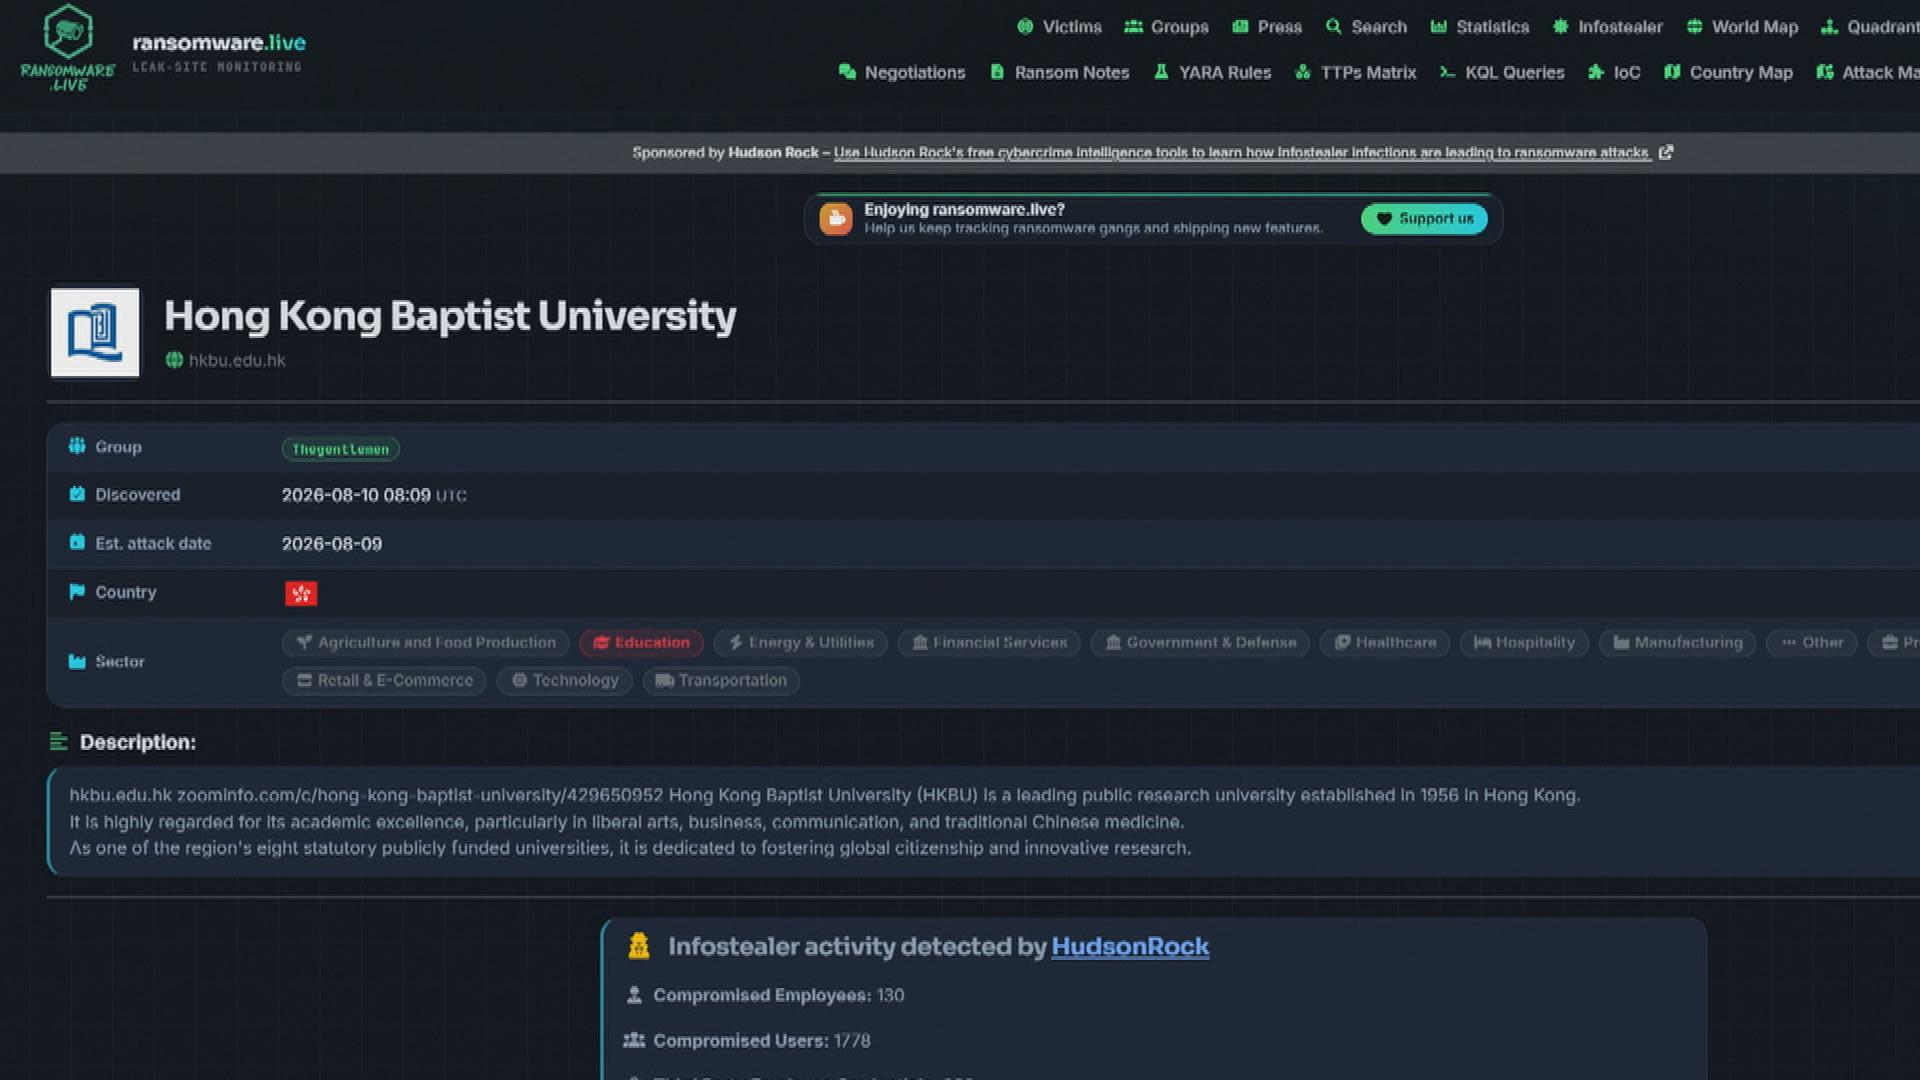Select the Healthcare sector tag
This screenshot has height=1080, width=1920.
1385,642
